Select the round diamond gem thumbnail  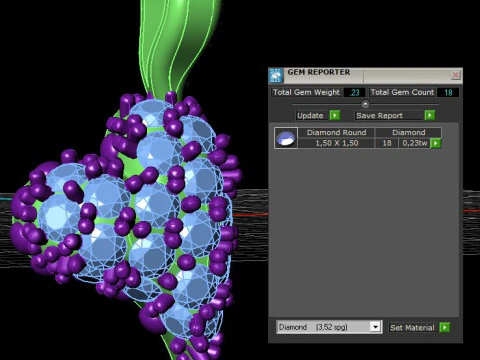(x=286, y=138)
